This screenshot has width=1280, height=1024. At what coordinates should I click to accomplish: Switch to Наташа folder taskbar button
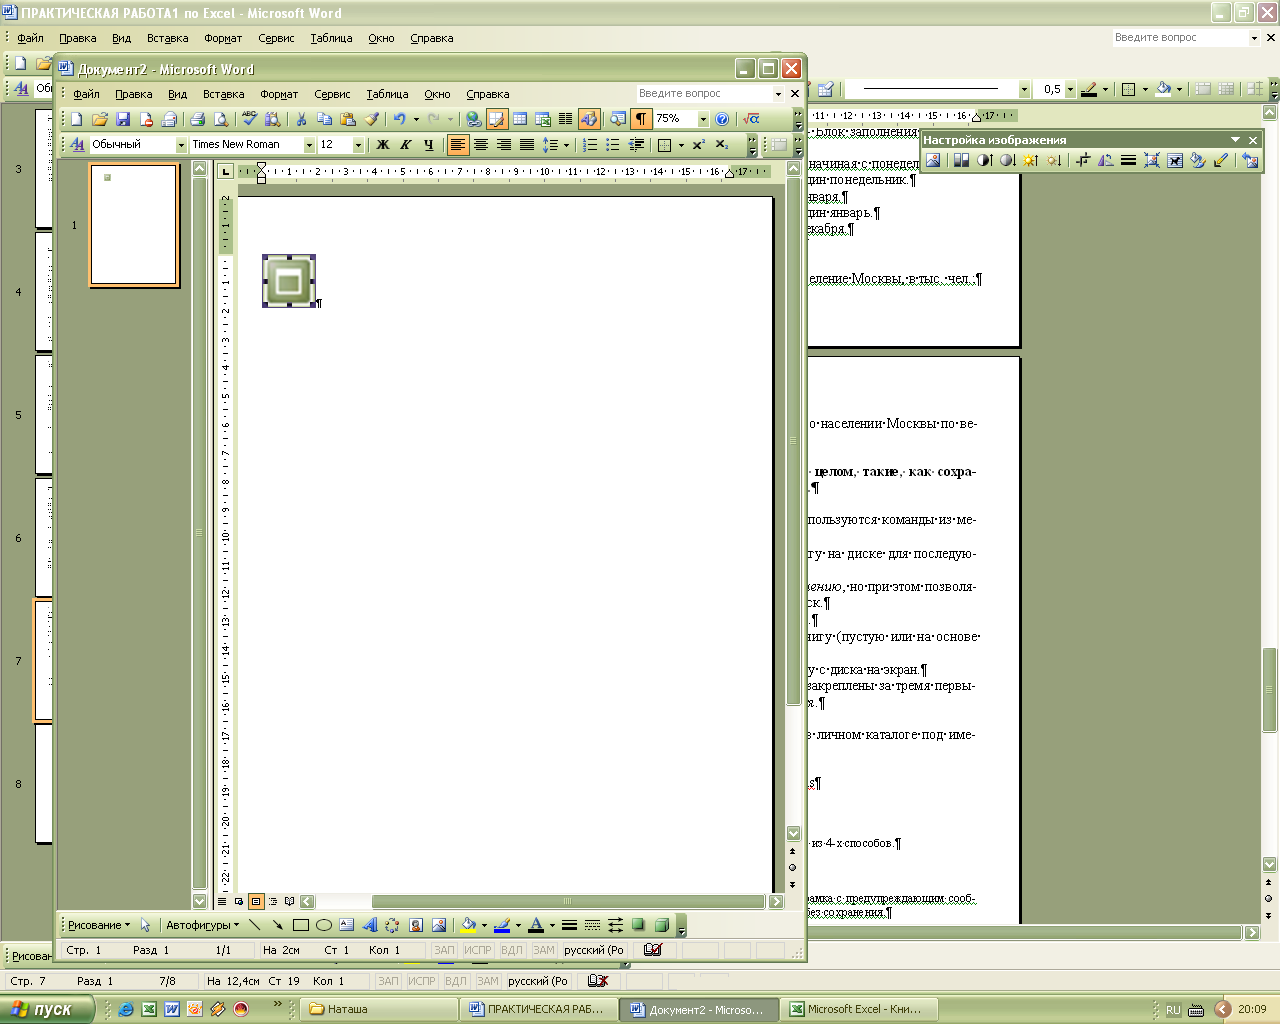(378, 1009)
